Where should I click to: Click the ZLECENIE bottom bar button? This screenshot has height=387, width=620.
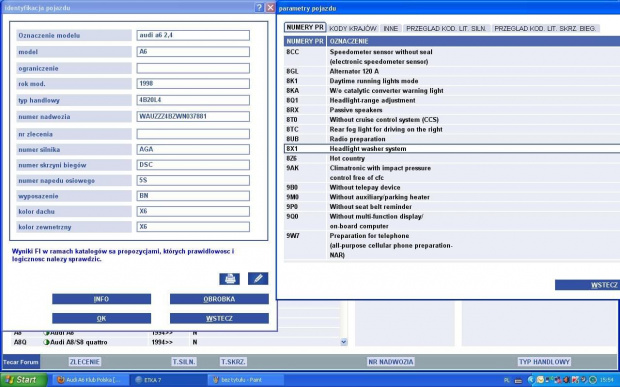pos(85,362)
